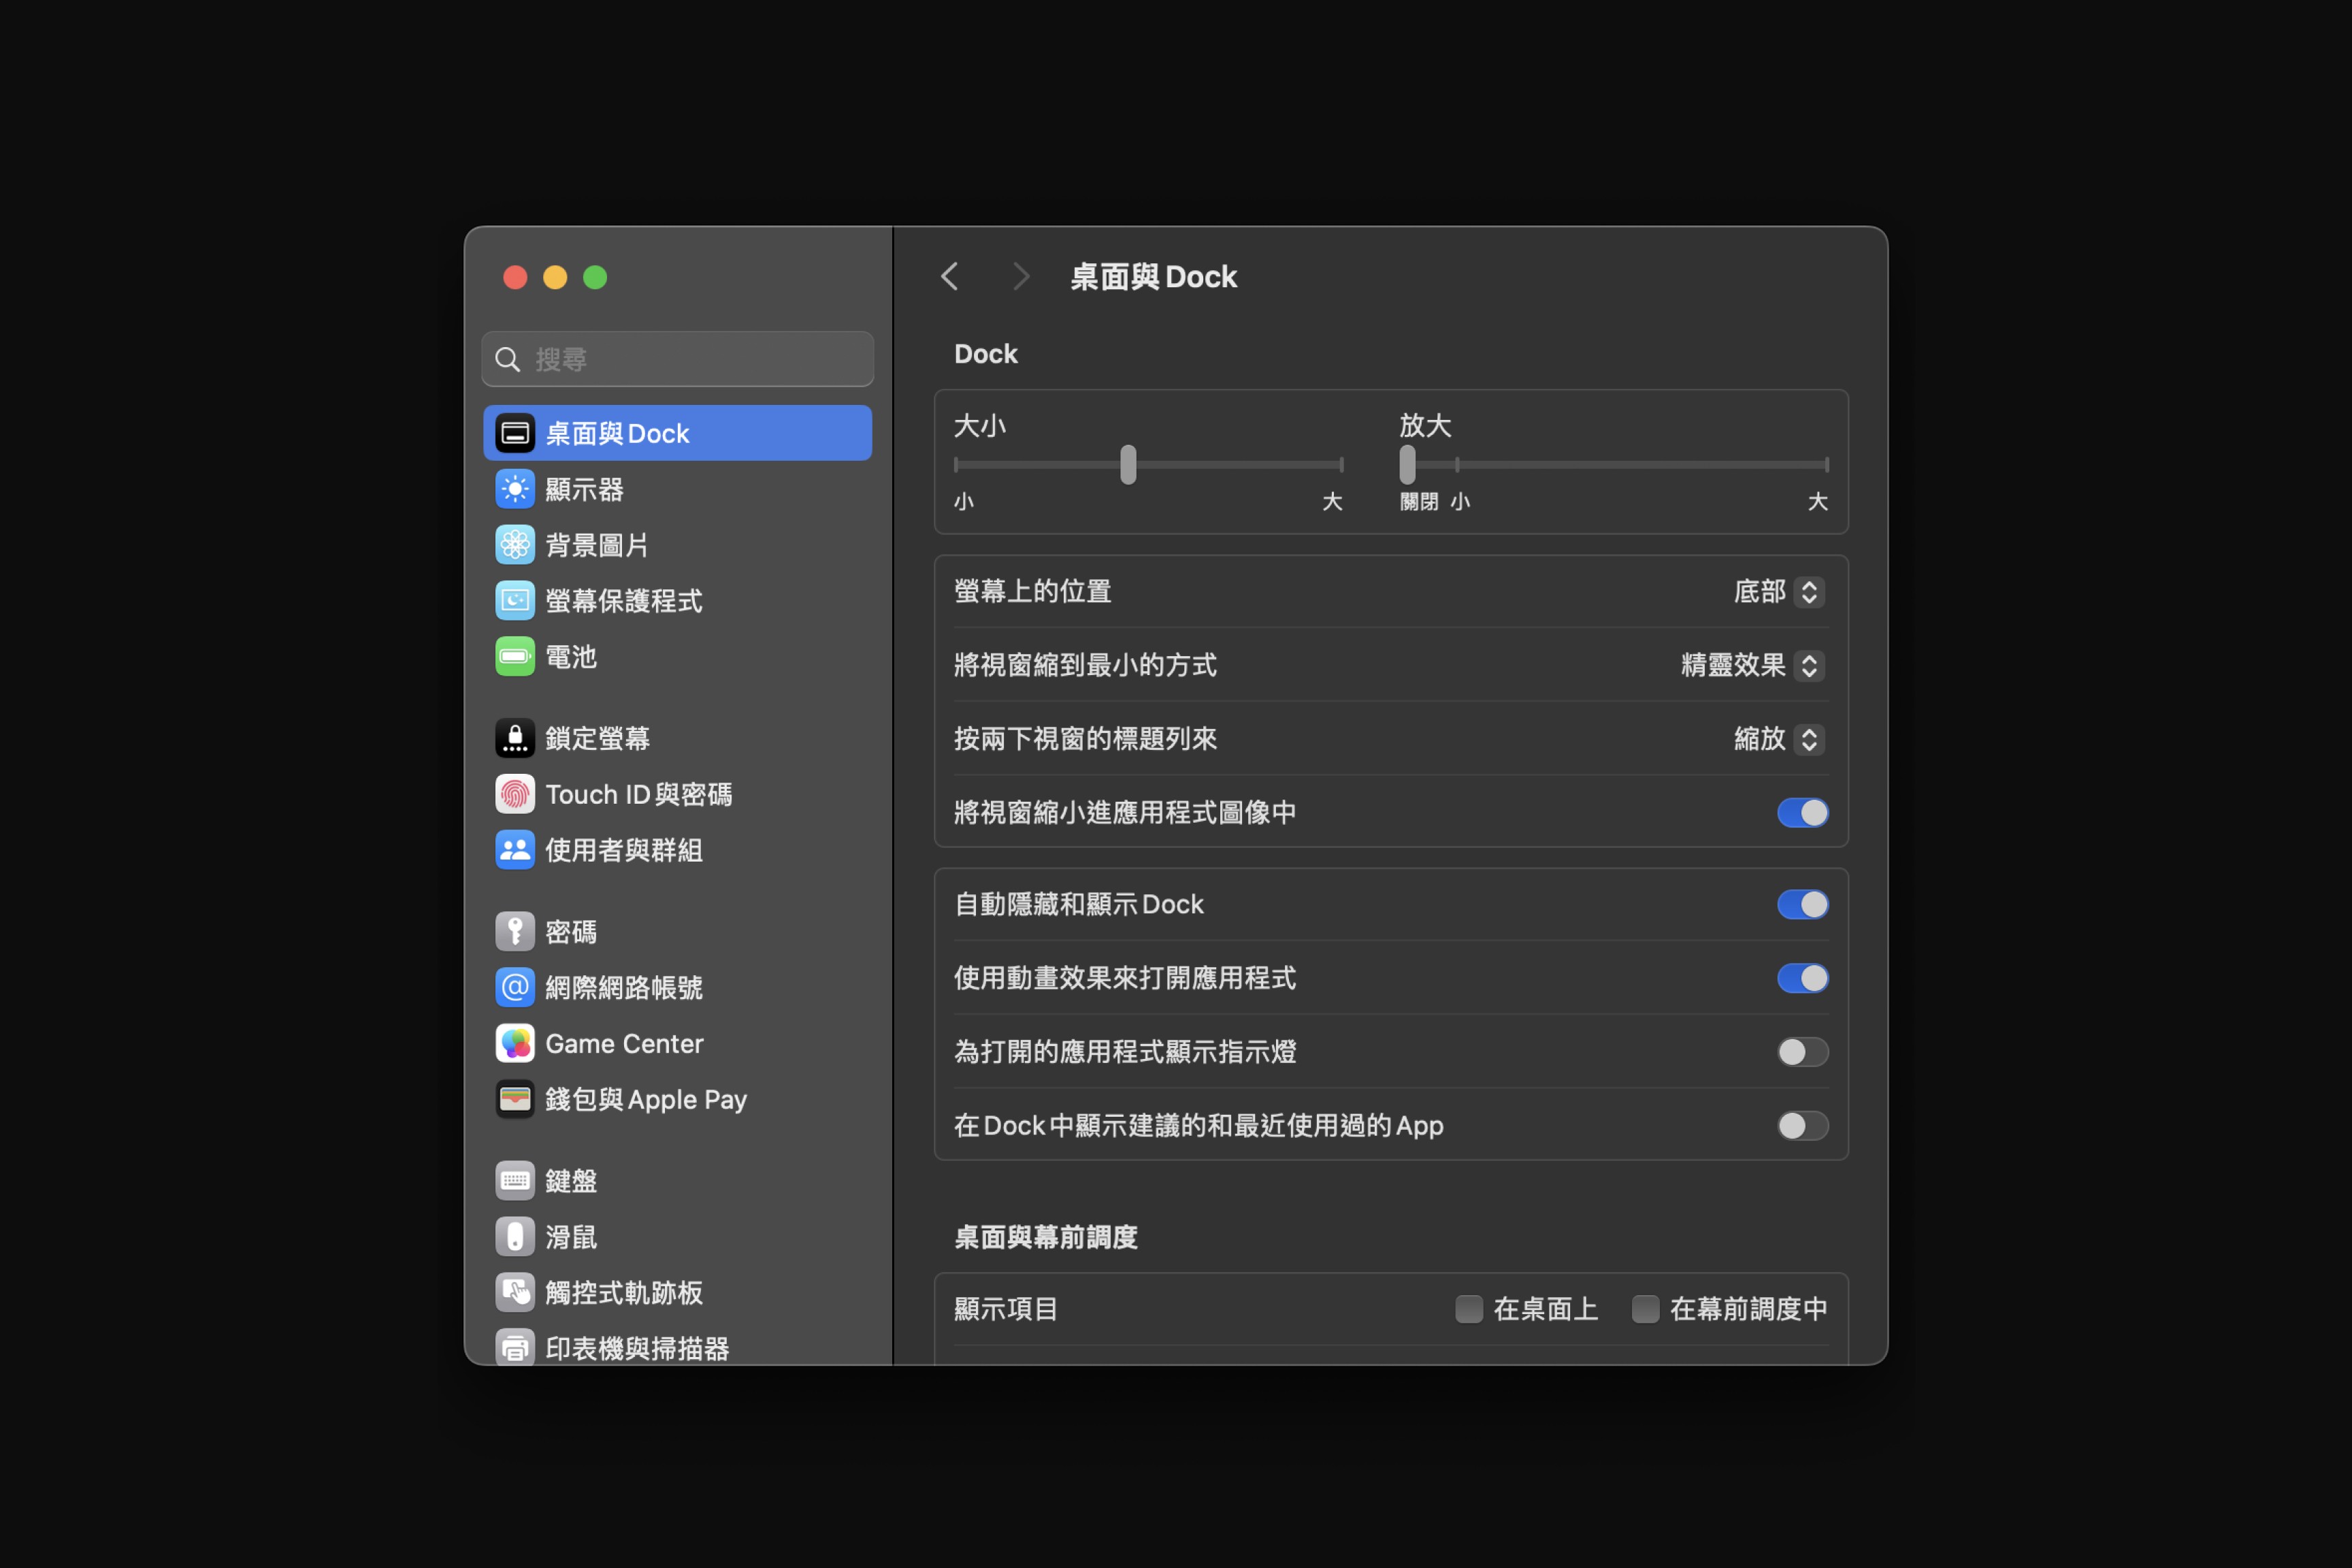2352x1568 pixels.
Task: Click the 顯示器 (Displays) sidebar icon
Action: click(515, 489)
